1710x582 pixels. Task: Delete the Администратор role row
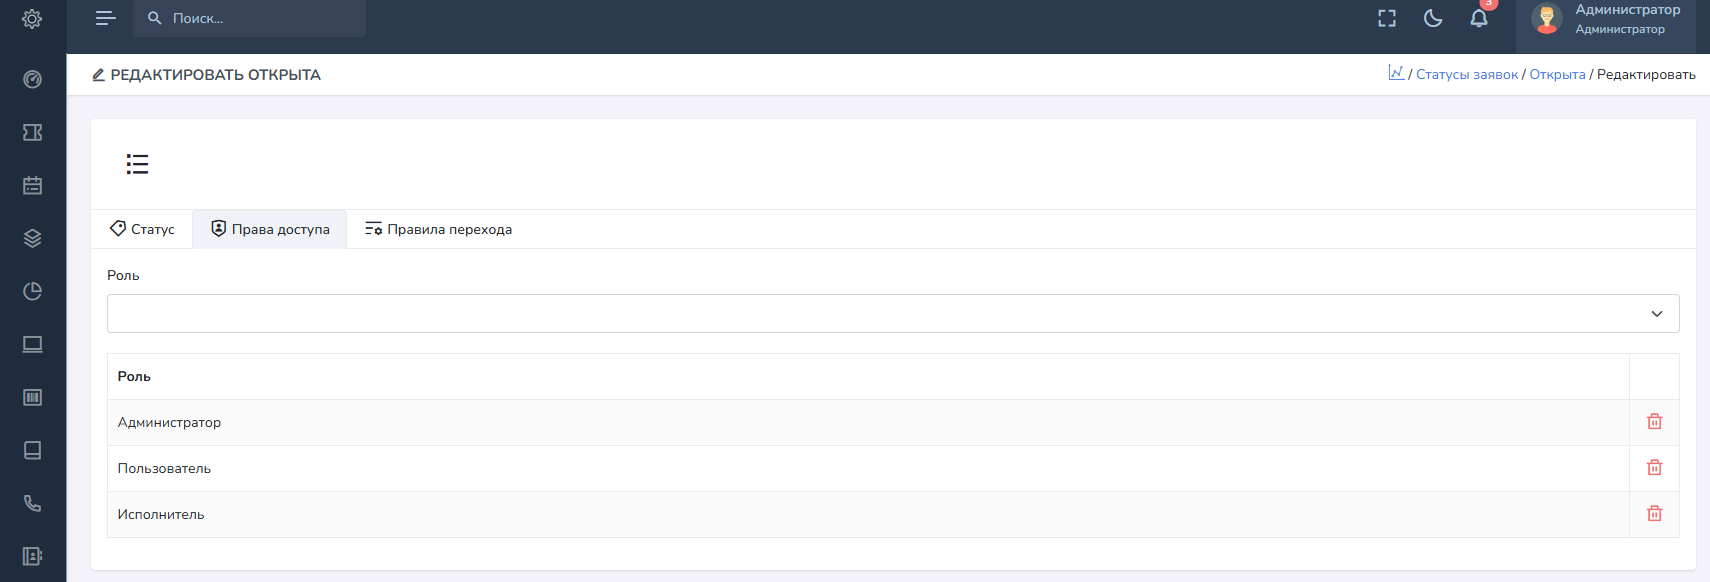1654,422
